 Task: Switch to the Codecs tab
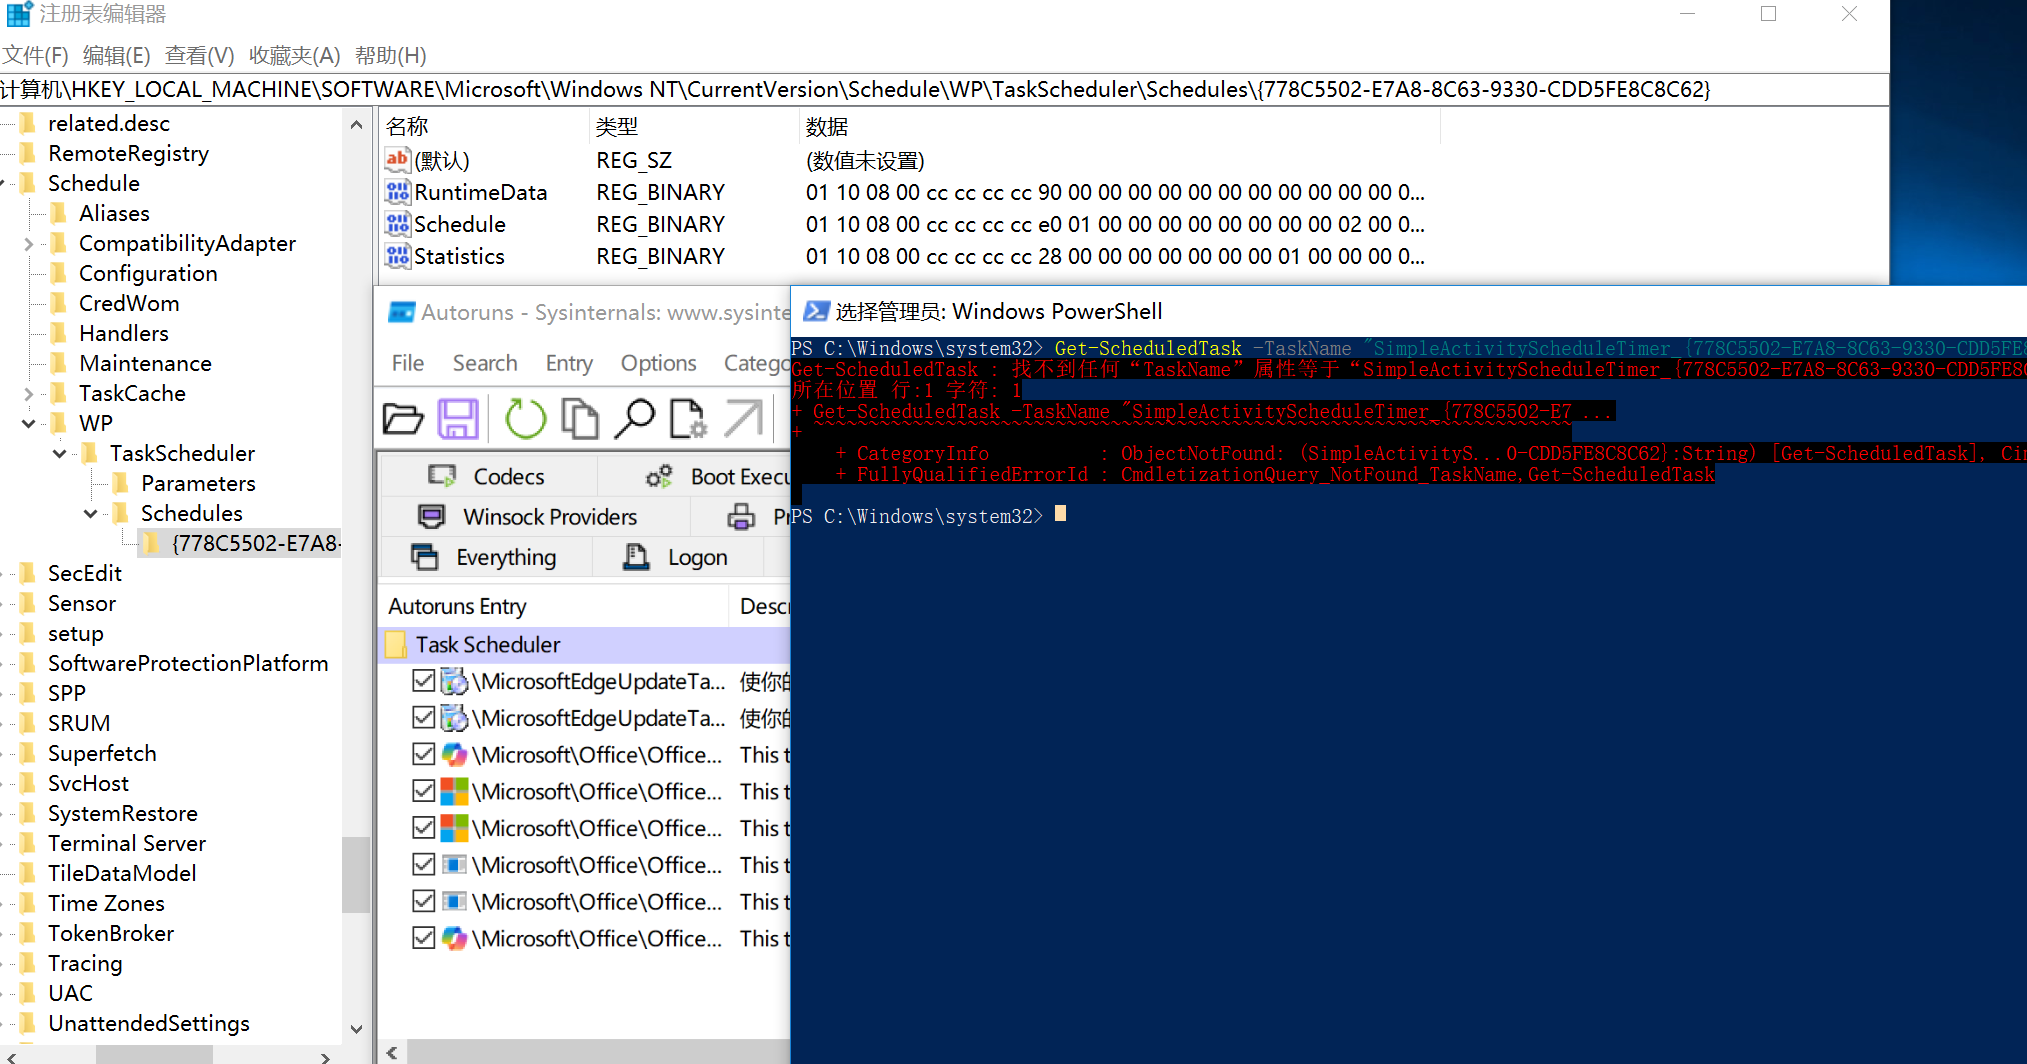click(x=489, y=477)
